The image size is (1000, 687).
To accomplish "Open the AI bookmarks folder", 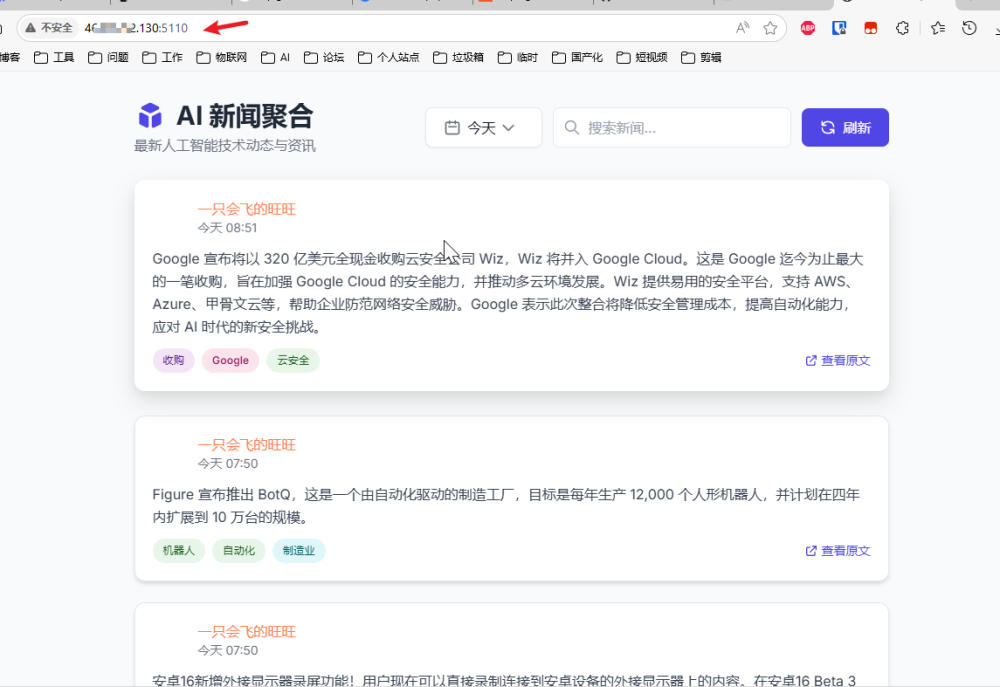I will (x=276, y=57).
